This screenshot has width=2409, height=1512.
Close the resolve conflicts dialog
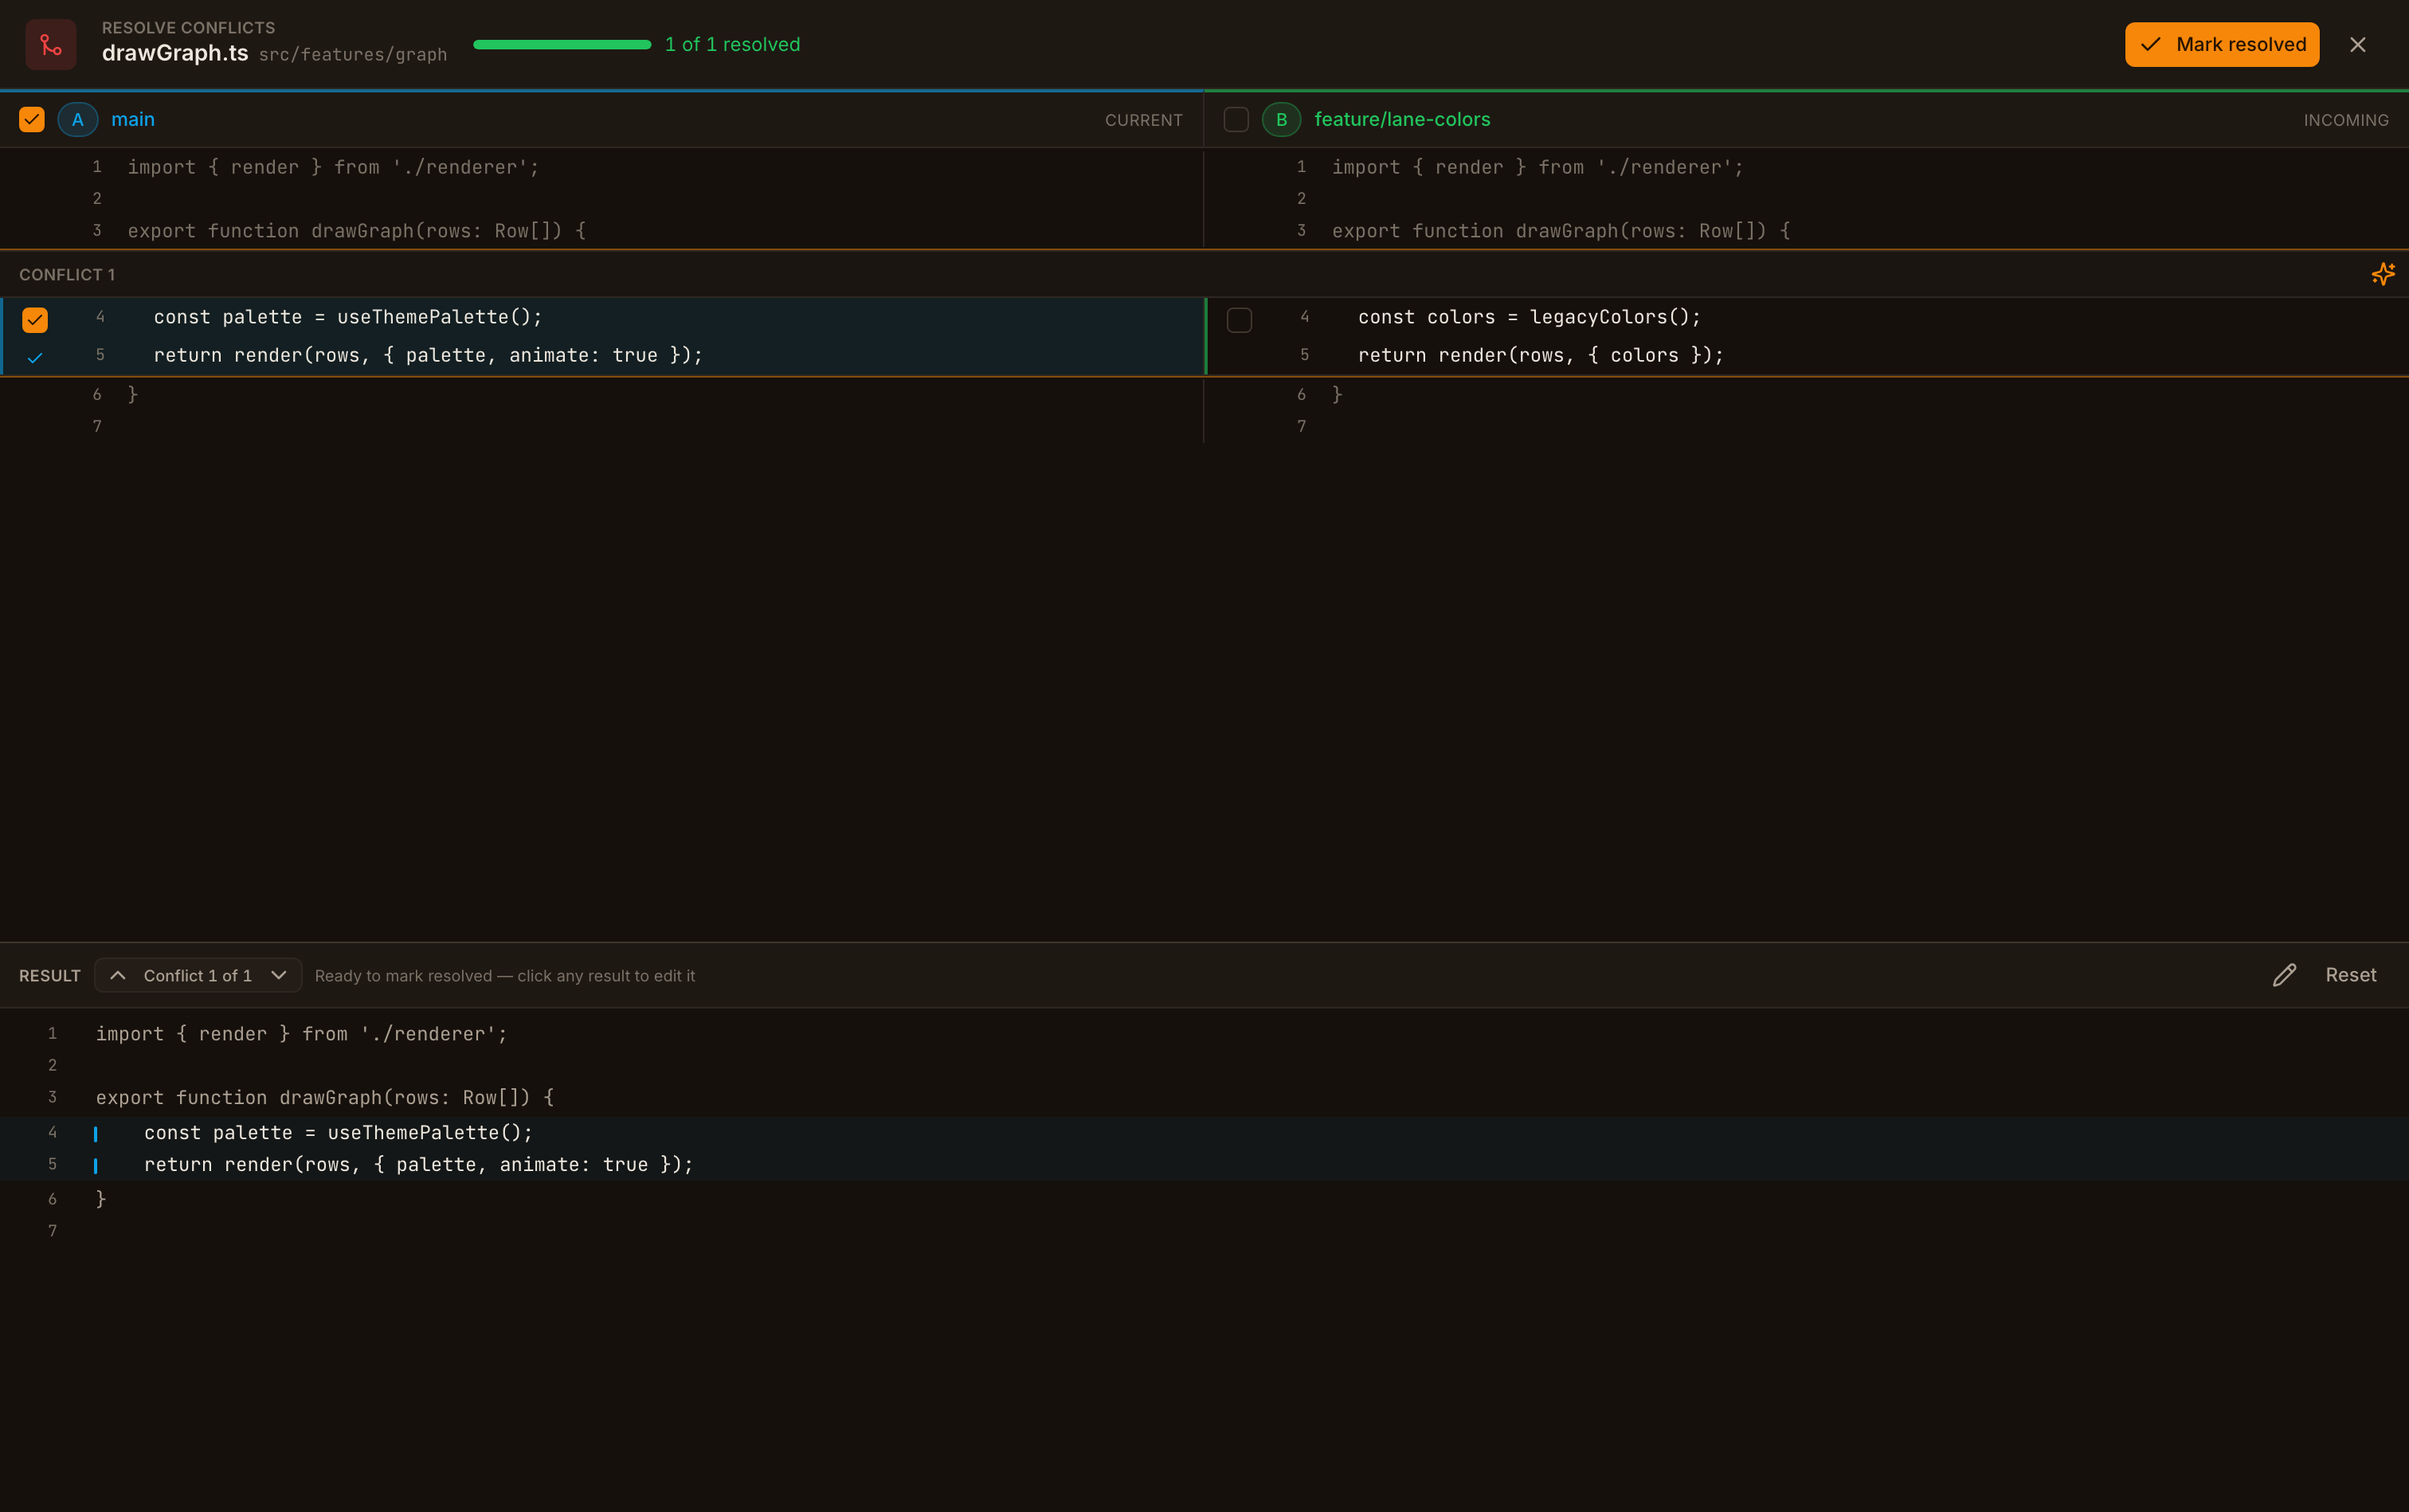pos(2357,44)
